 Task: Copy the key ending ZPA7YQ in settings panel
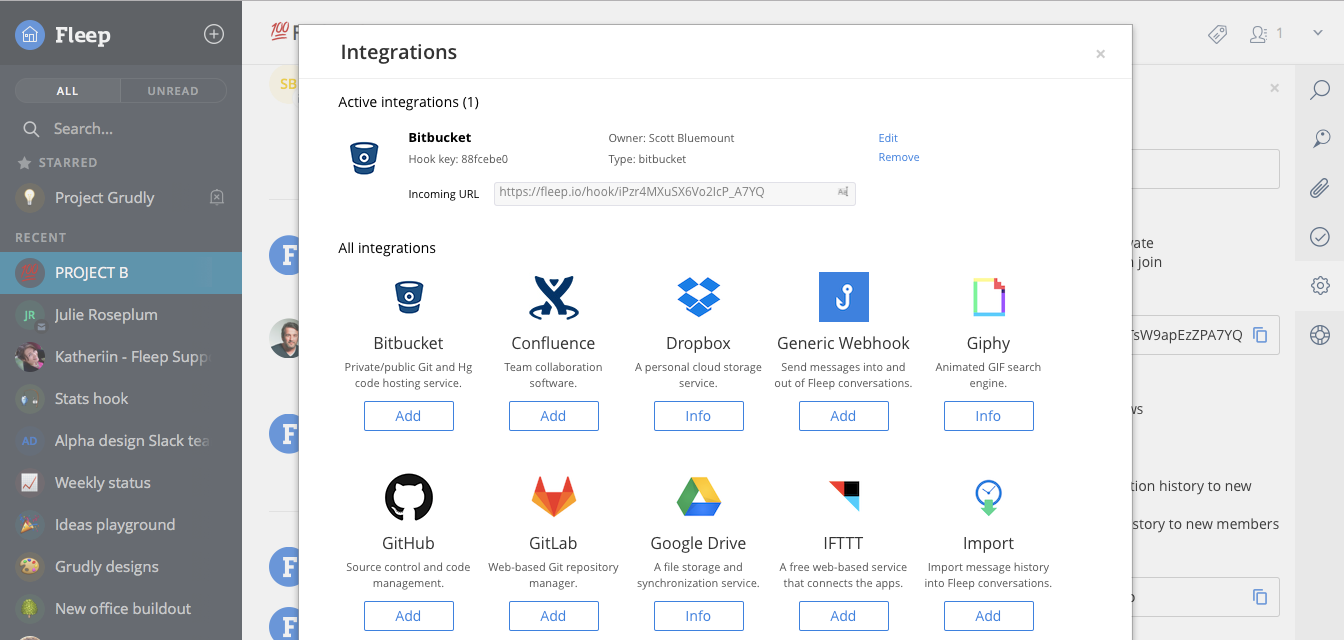1260,335
